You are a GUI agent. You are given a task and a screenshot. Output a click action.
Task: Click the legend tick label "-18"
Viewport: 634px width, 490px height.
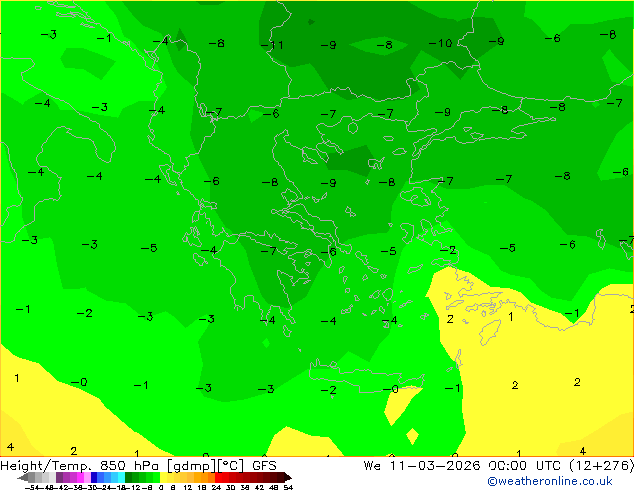[x=120, y=488]
